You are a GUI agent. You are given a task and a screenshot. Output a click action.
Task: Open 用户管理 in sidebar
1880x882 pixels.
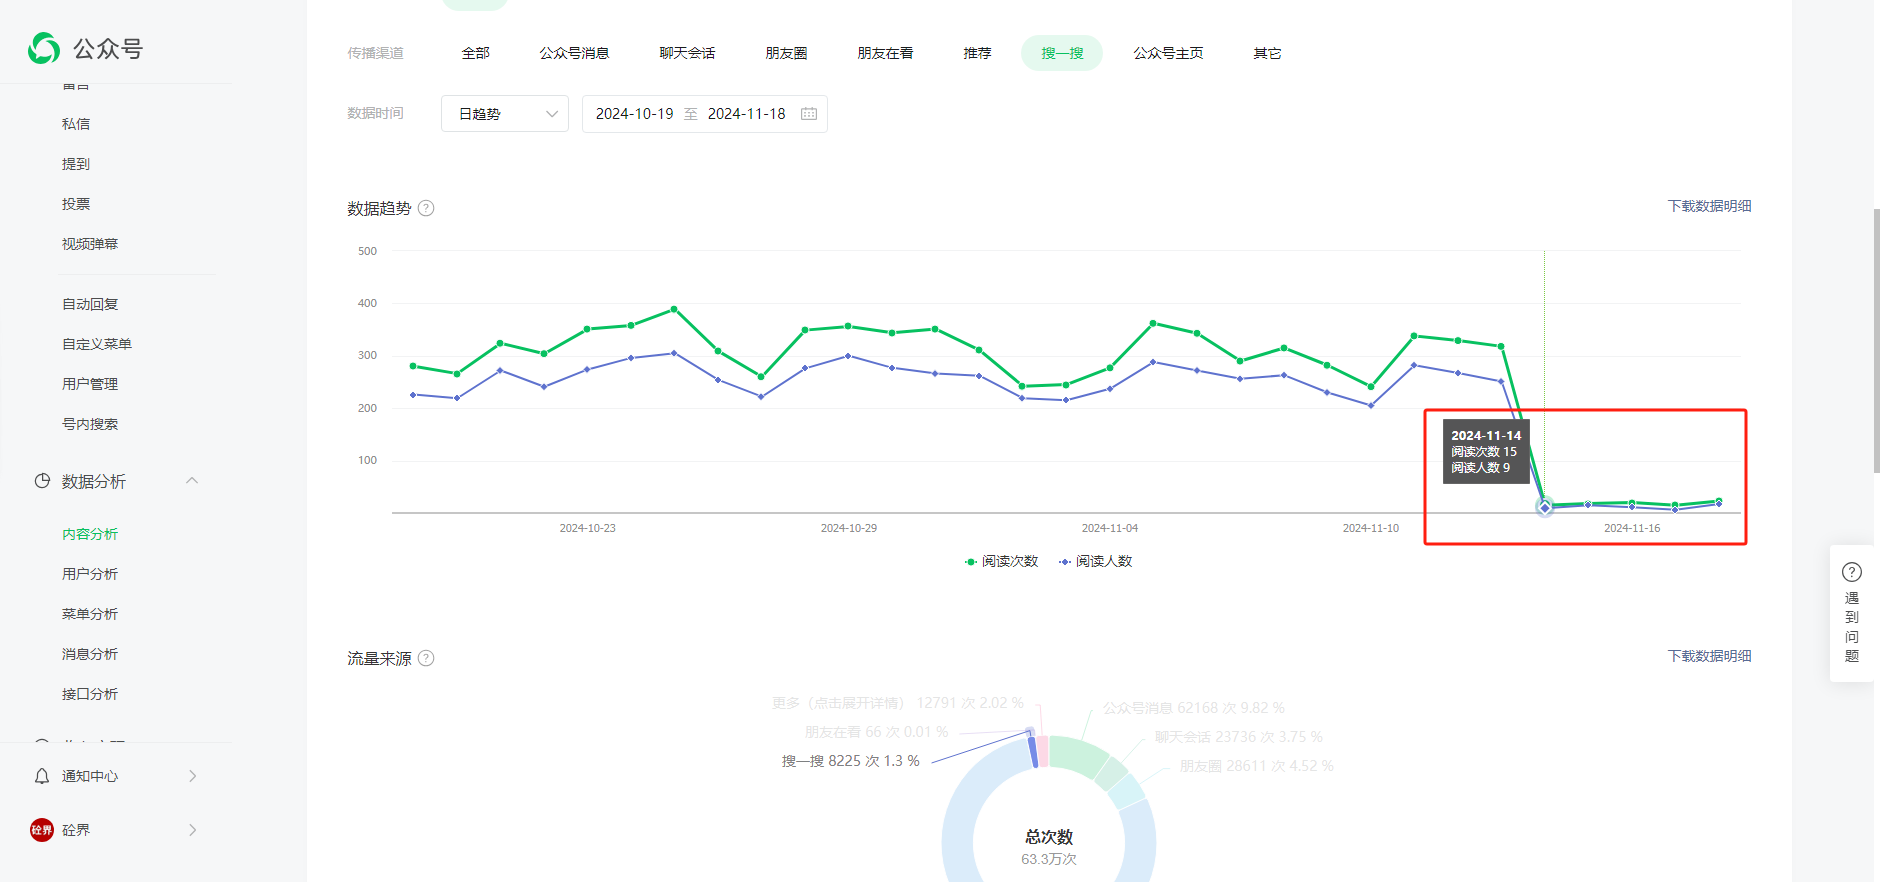(x=90, y=384)
